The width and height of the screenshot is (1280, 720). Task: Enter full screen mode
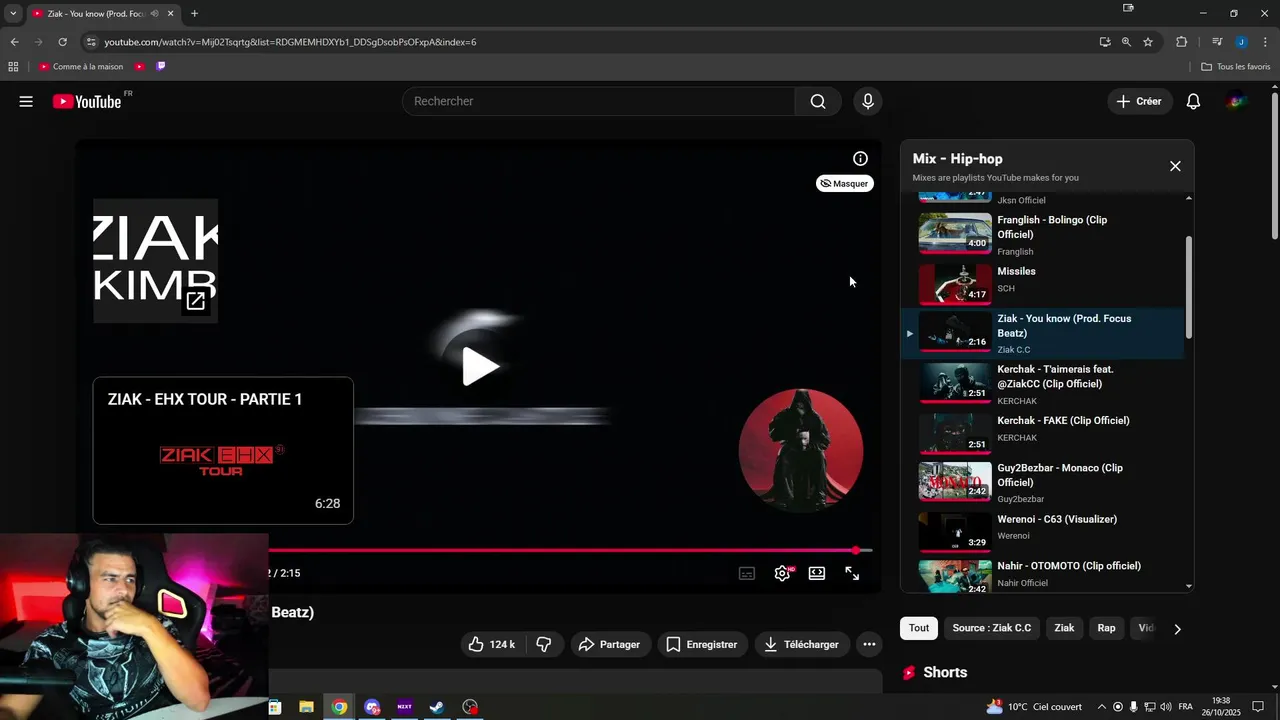click(852, 573)
